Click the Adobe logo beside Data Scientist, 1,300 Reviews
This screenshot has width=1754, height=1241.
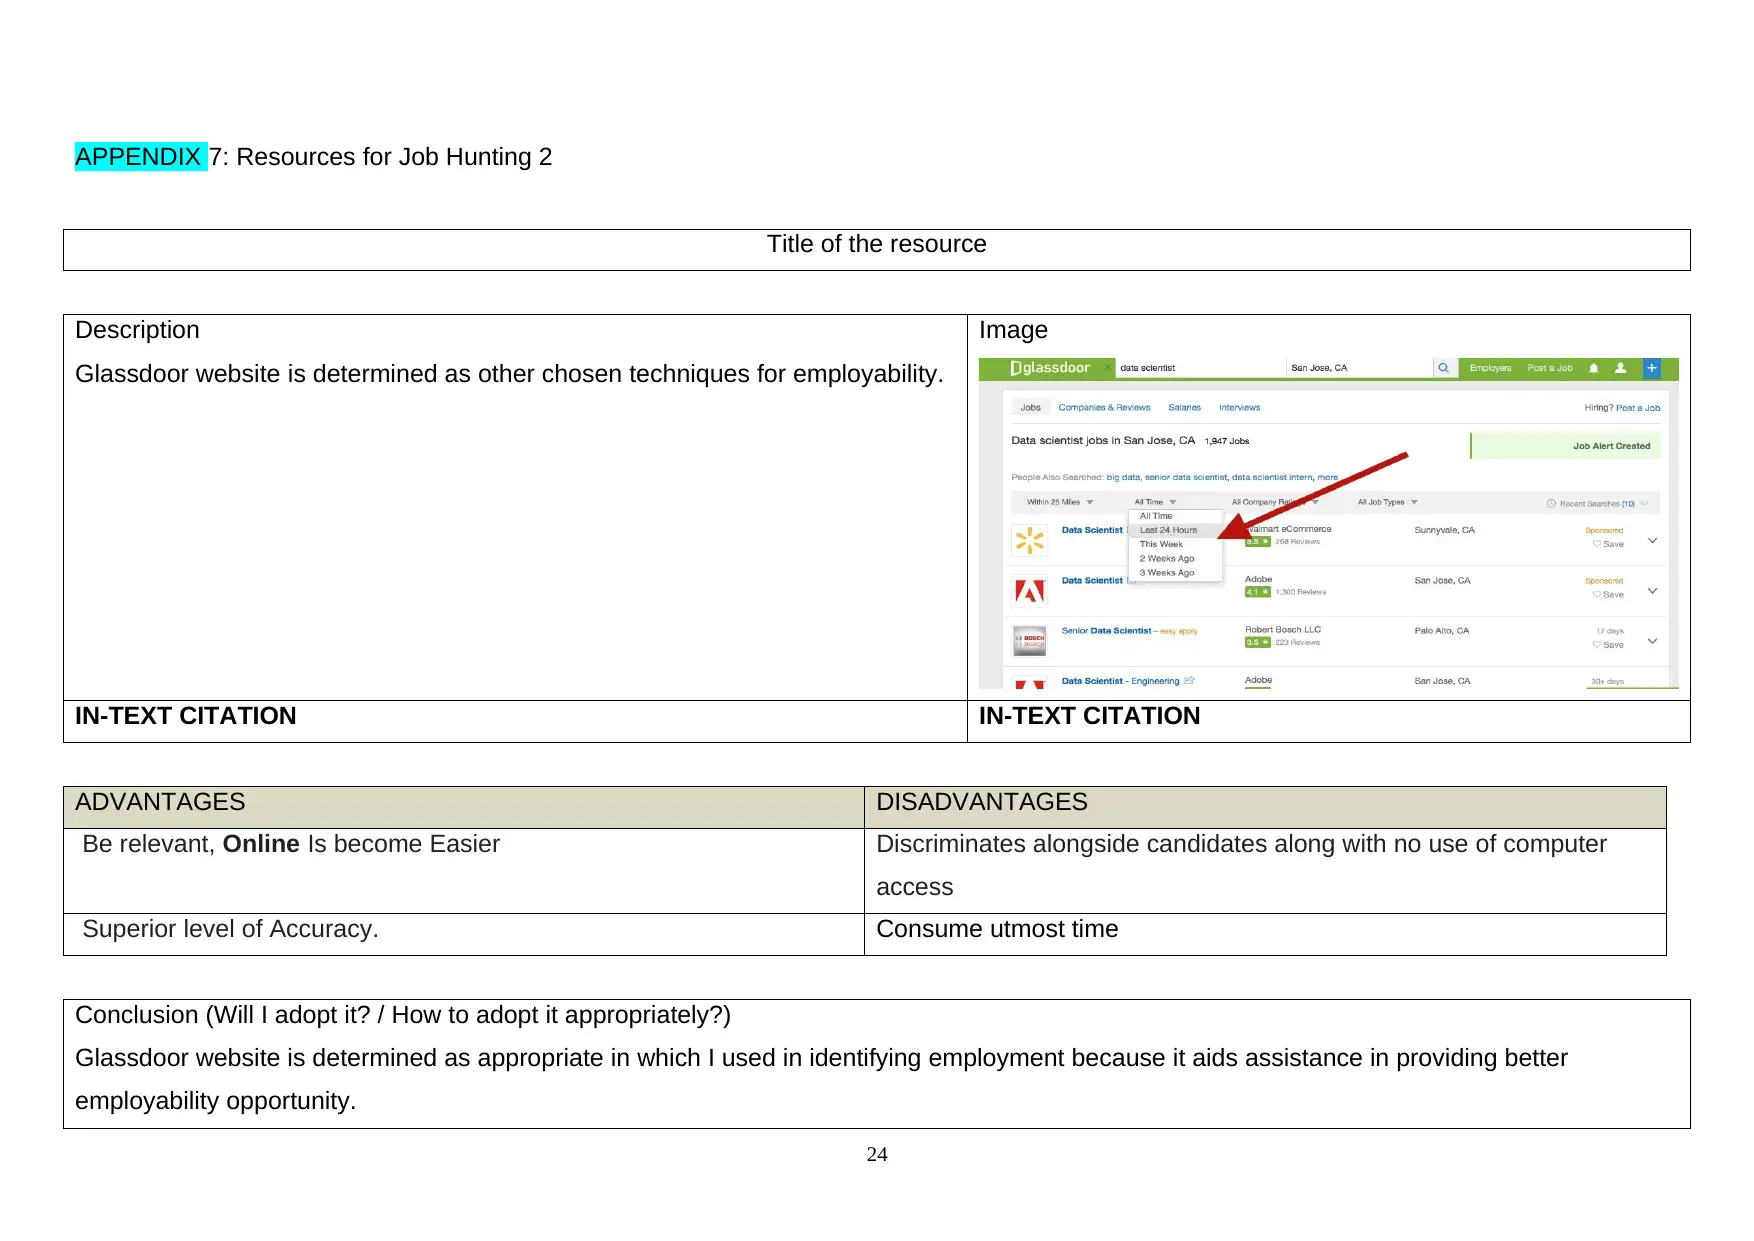(x=1030, y=591)
